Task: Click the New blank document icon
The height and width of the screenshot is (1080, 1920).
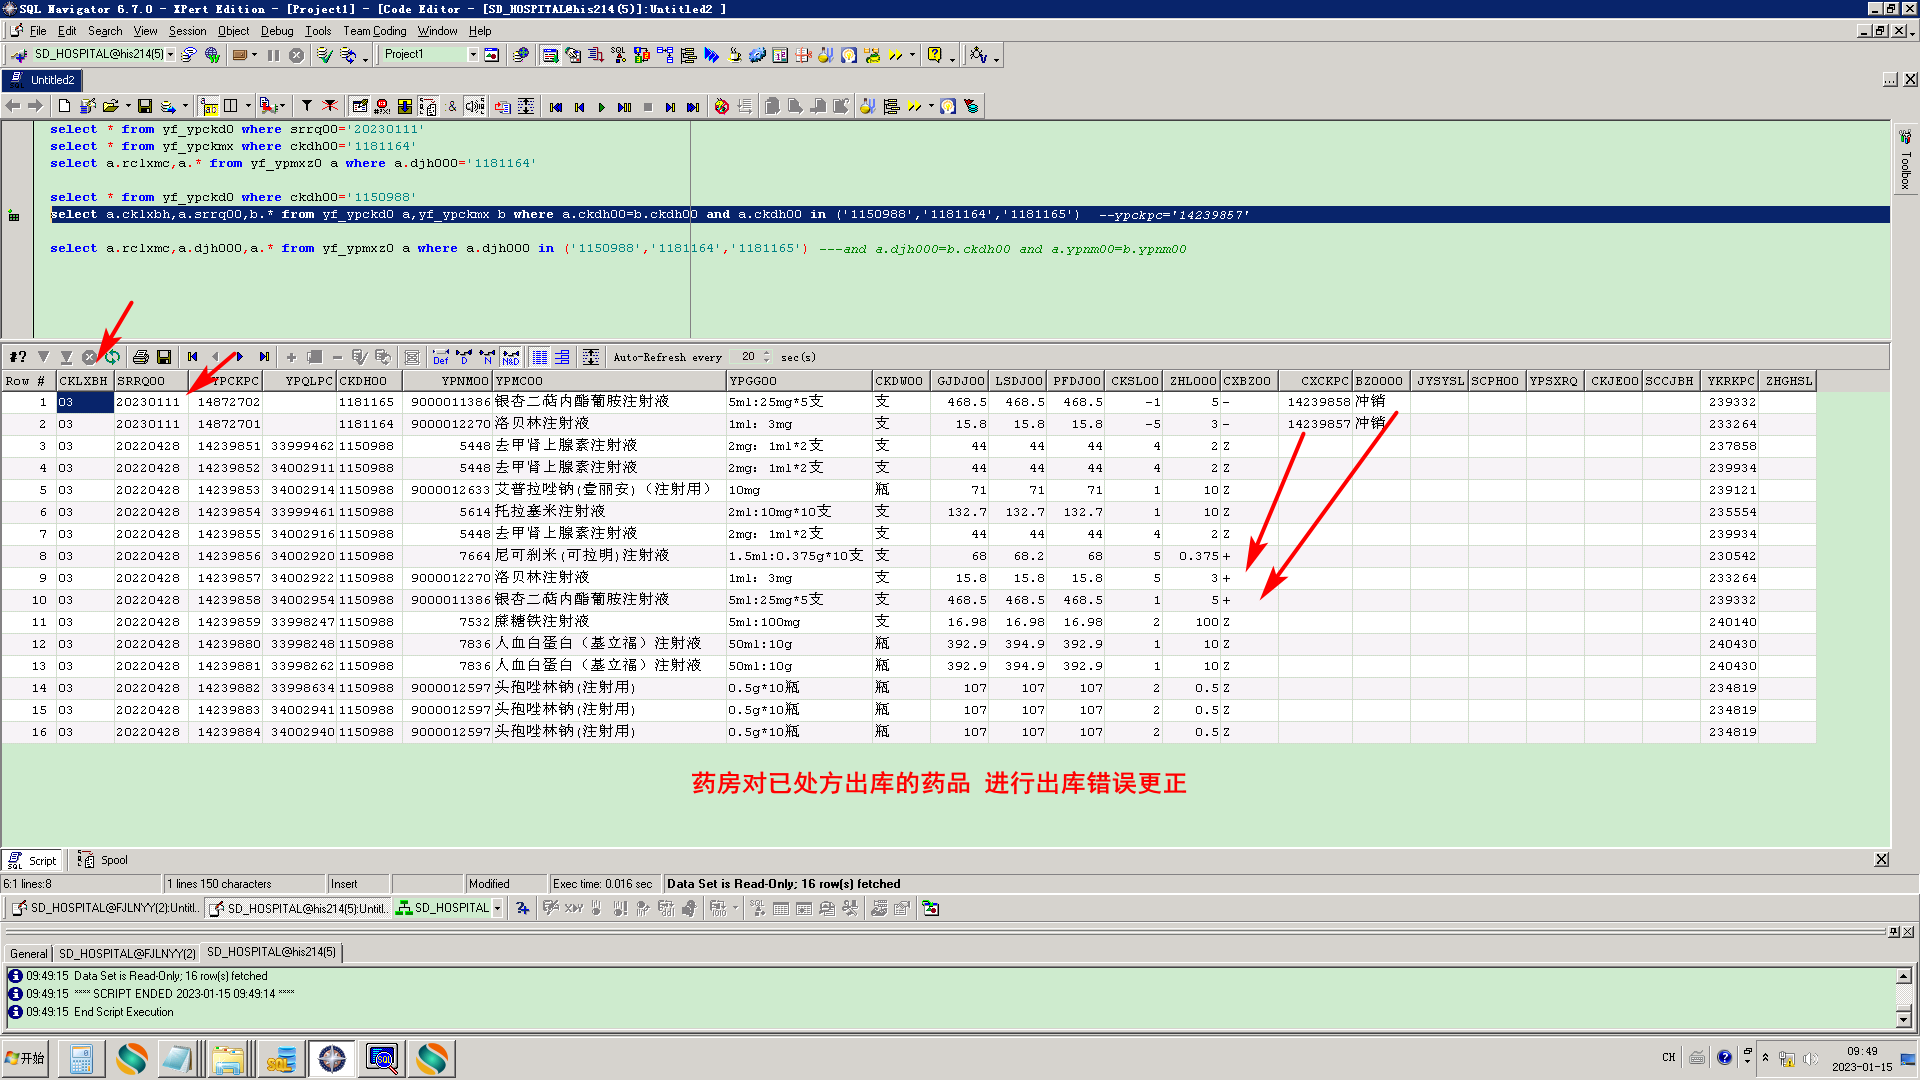Action: [x=64, y=106]
